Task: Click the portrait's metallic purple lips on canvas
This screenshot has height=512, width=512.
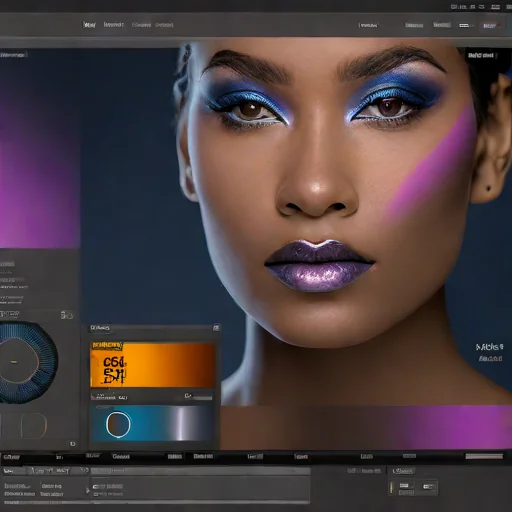Action: point(319,266)
